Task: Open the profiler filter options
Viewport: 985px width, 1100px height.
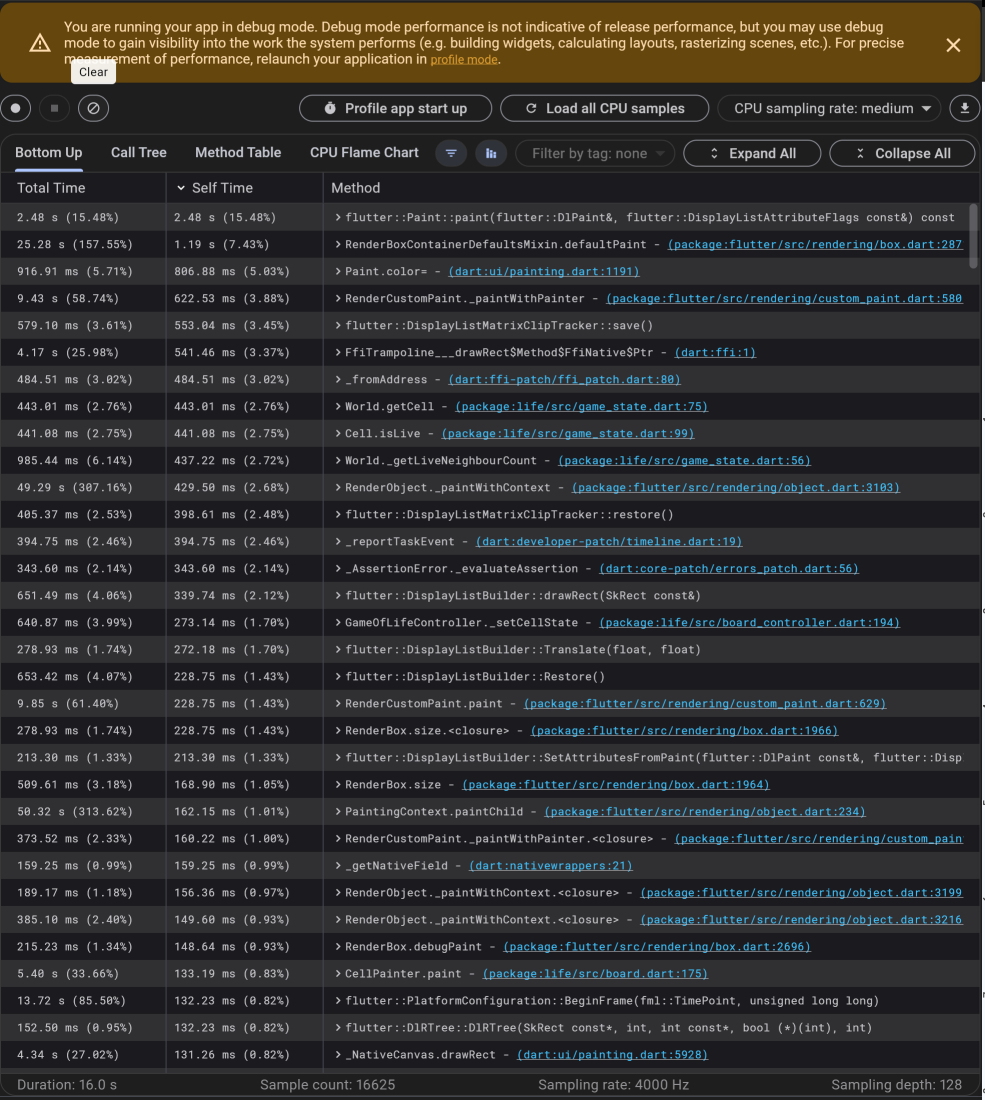Action: 451,153
